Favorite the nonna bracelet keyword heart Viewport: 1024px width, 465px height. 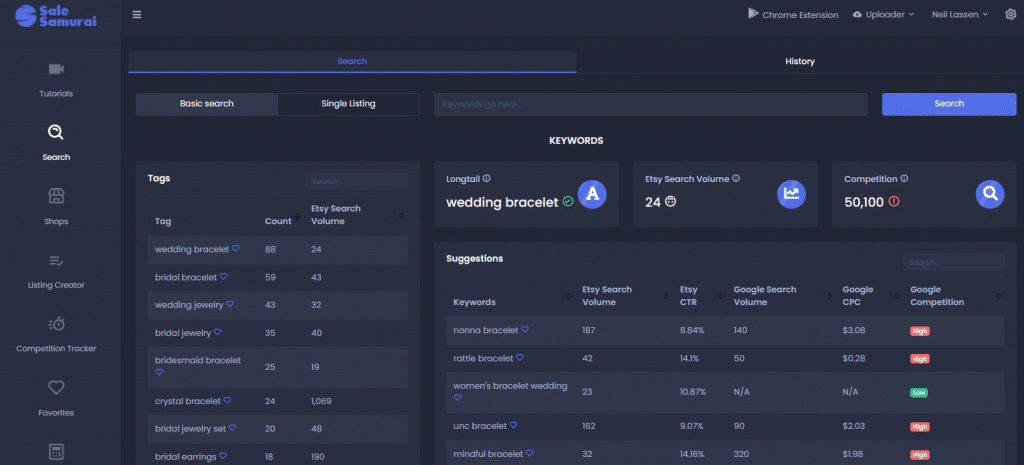coord(524,329)
